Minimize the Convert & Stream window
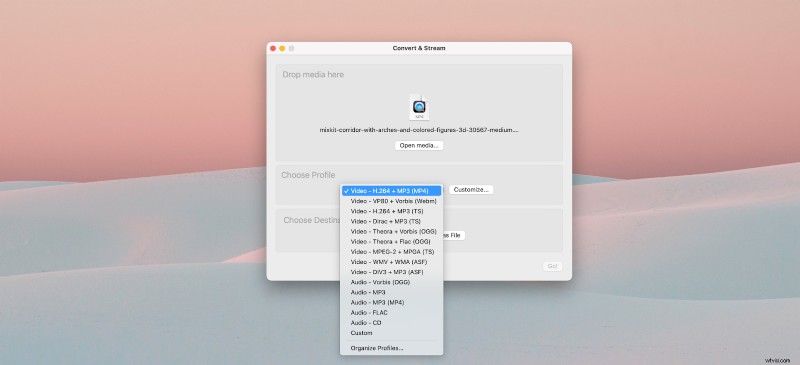This screenshot has height=365, width=800. (x=282, y=48)
